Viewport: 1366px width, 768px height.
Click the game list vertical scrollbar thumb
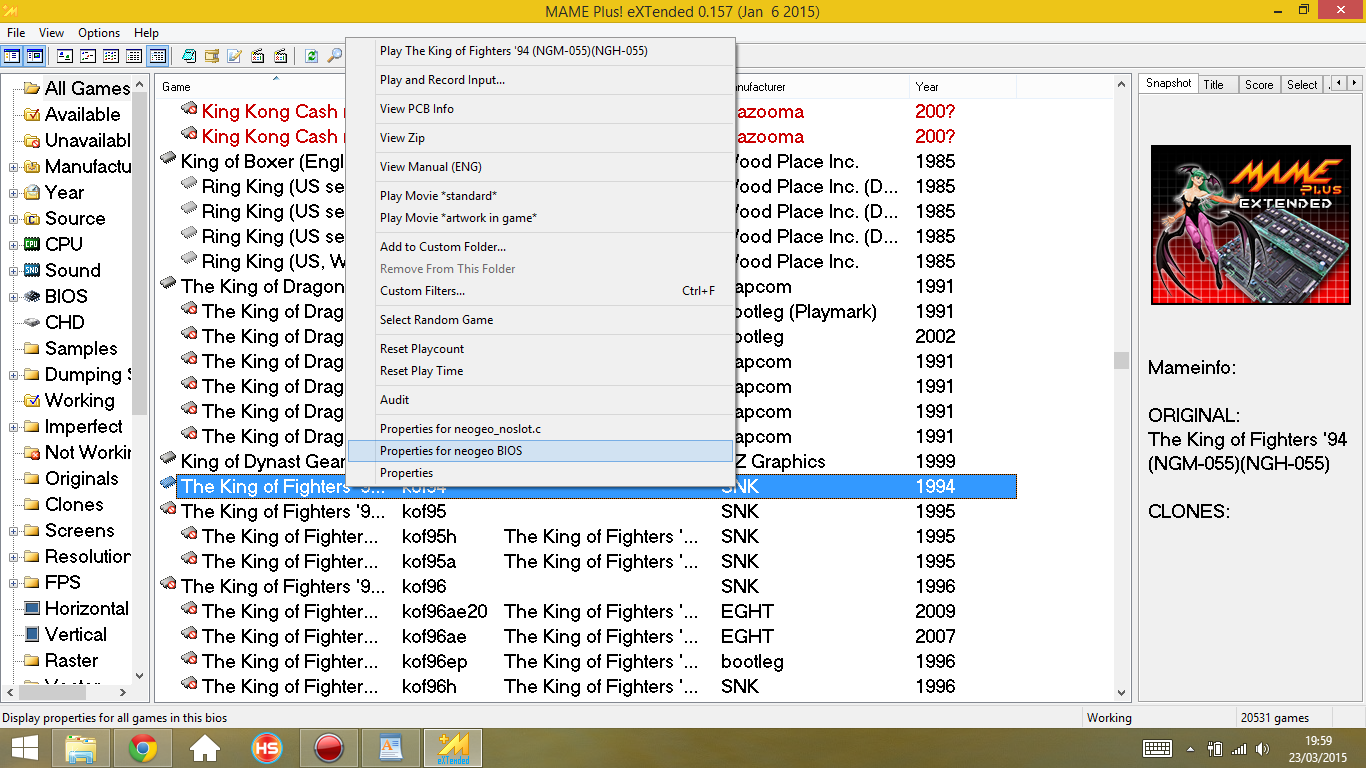[x=1122, y=360]
